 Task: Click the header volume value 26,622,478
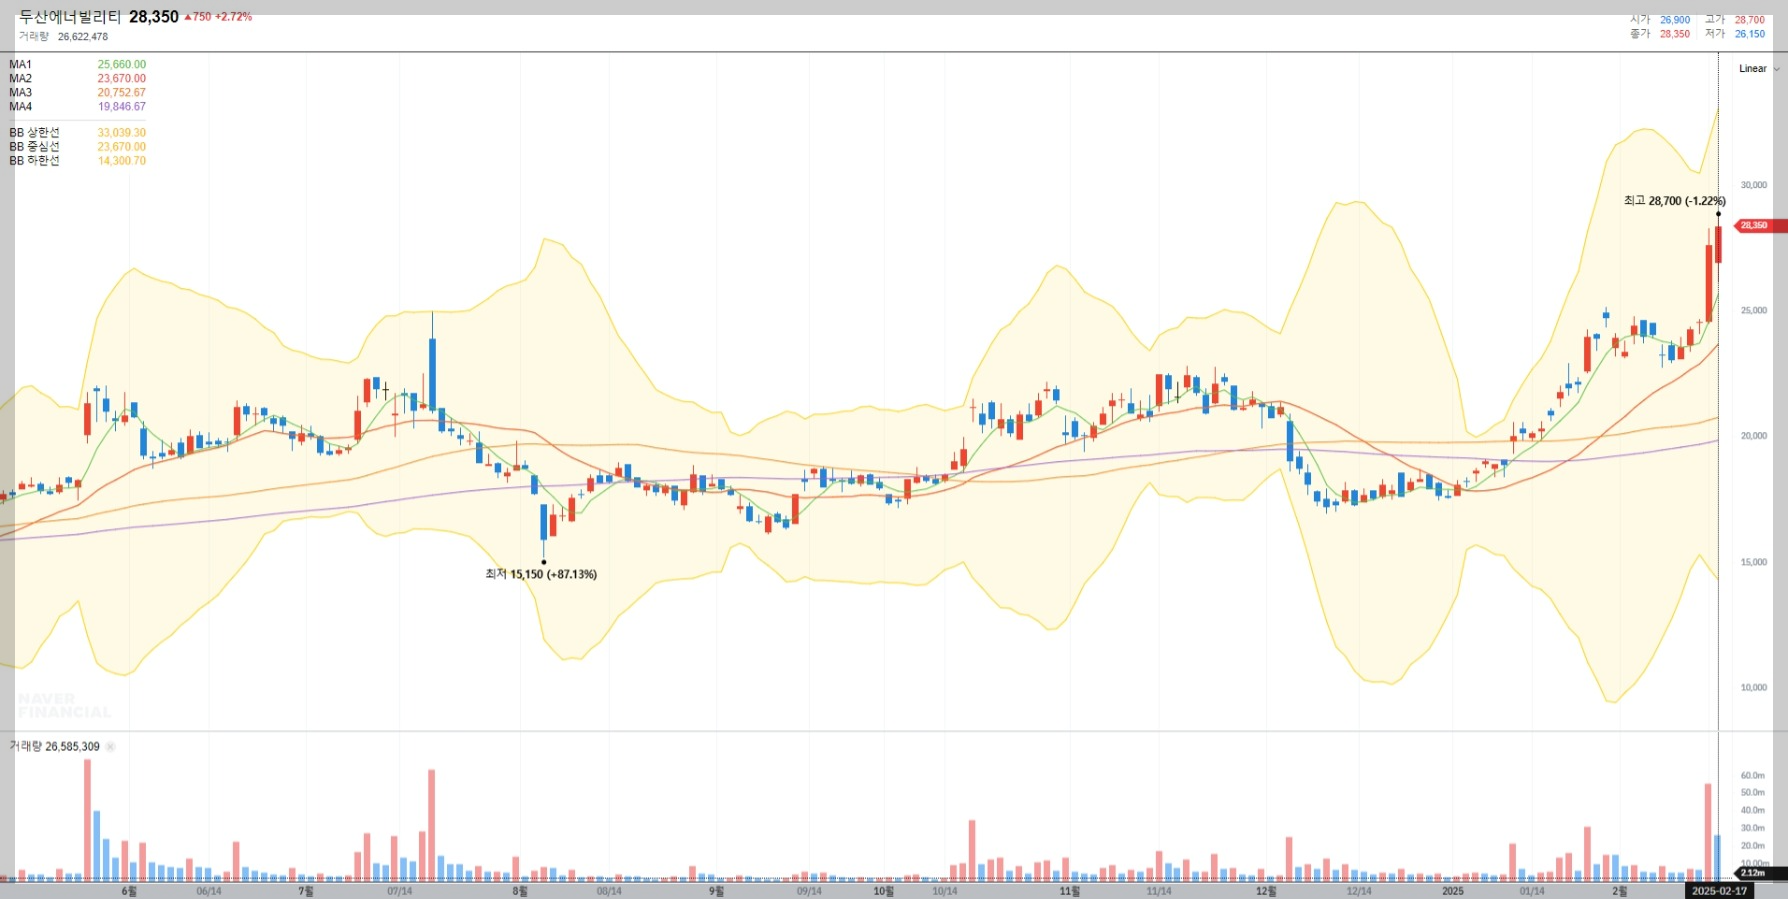click(83, 37)
